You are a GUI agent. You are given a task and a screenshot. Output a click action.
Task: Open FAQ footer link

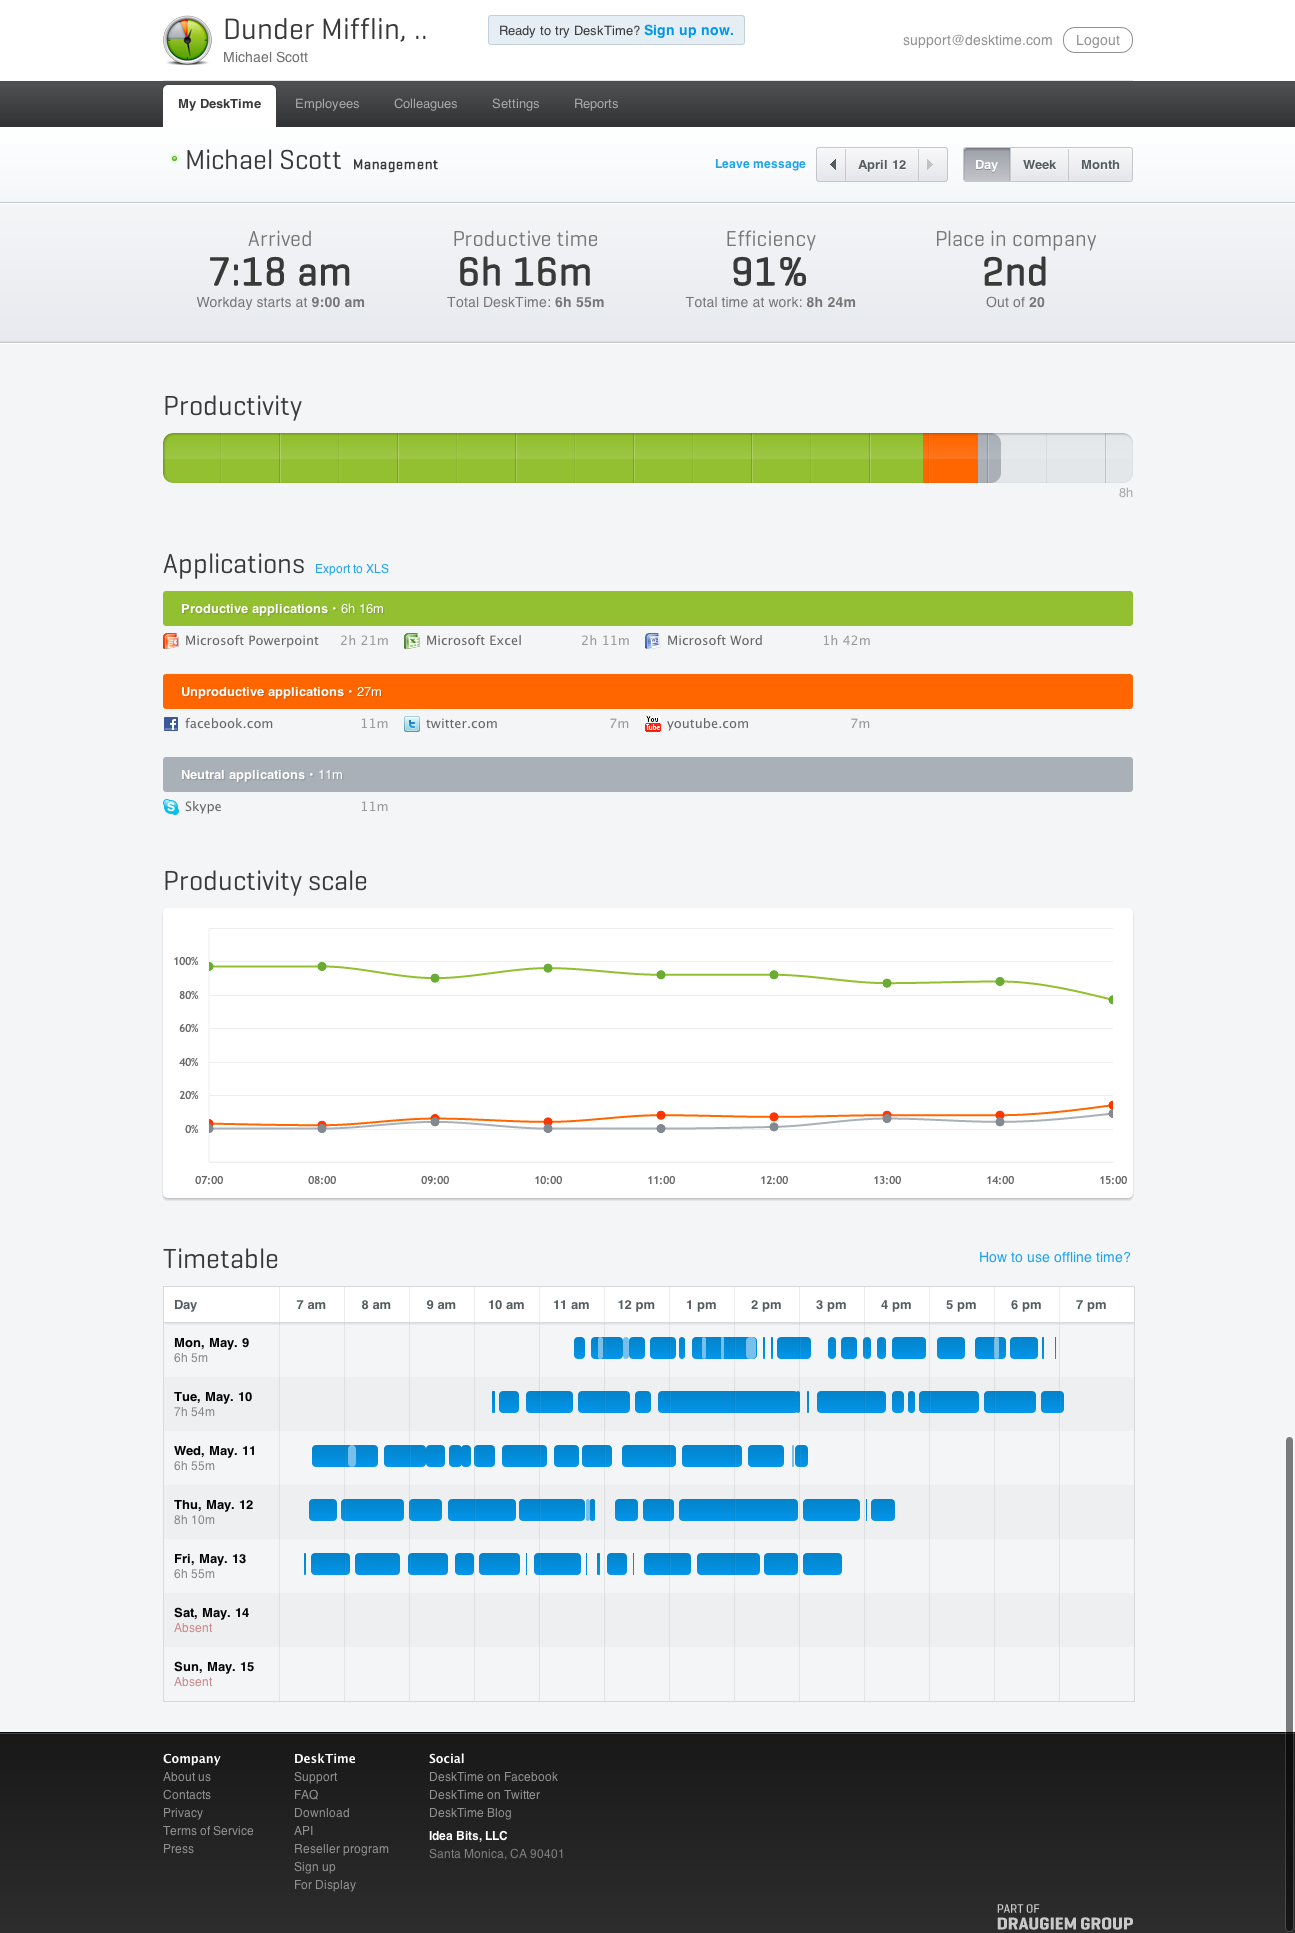pos(306,1795)
